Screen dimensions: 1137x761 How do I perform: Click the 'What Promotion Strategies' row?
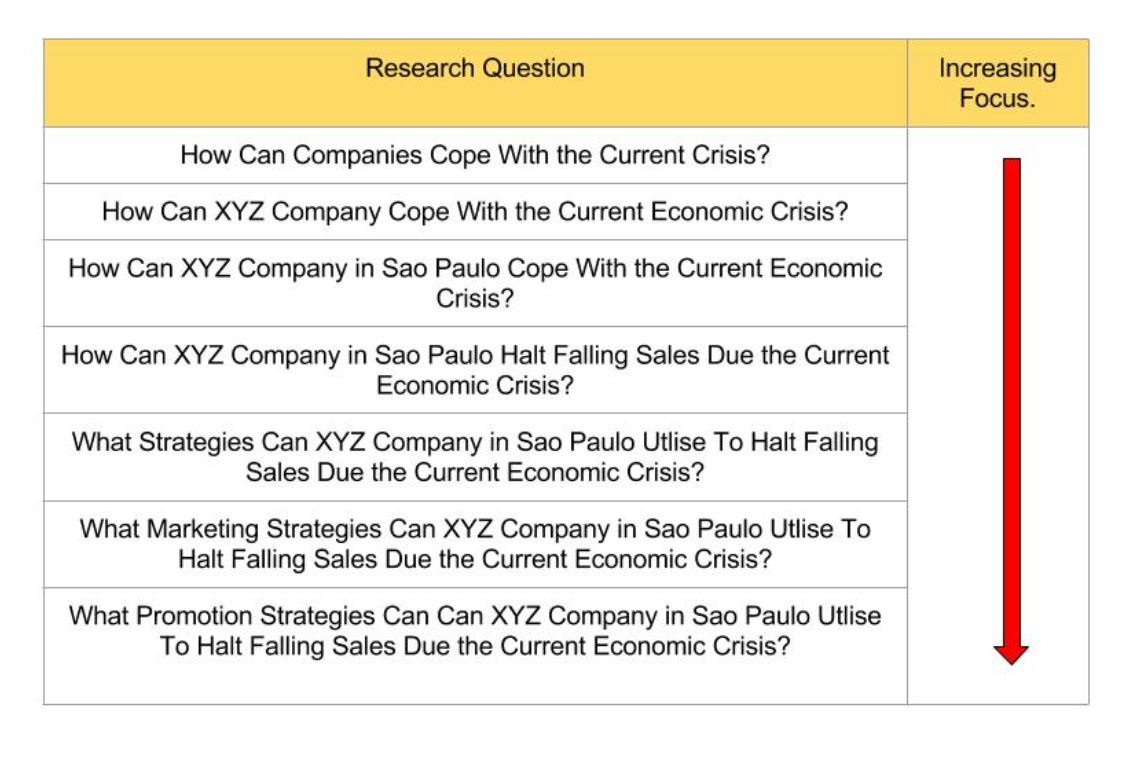tap(475, 646)
